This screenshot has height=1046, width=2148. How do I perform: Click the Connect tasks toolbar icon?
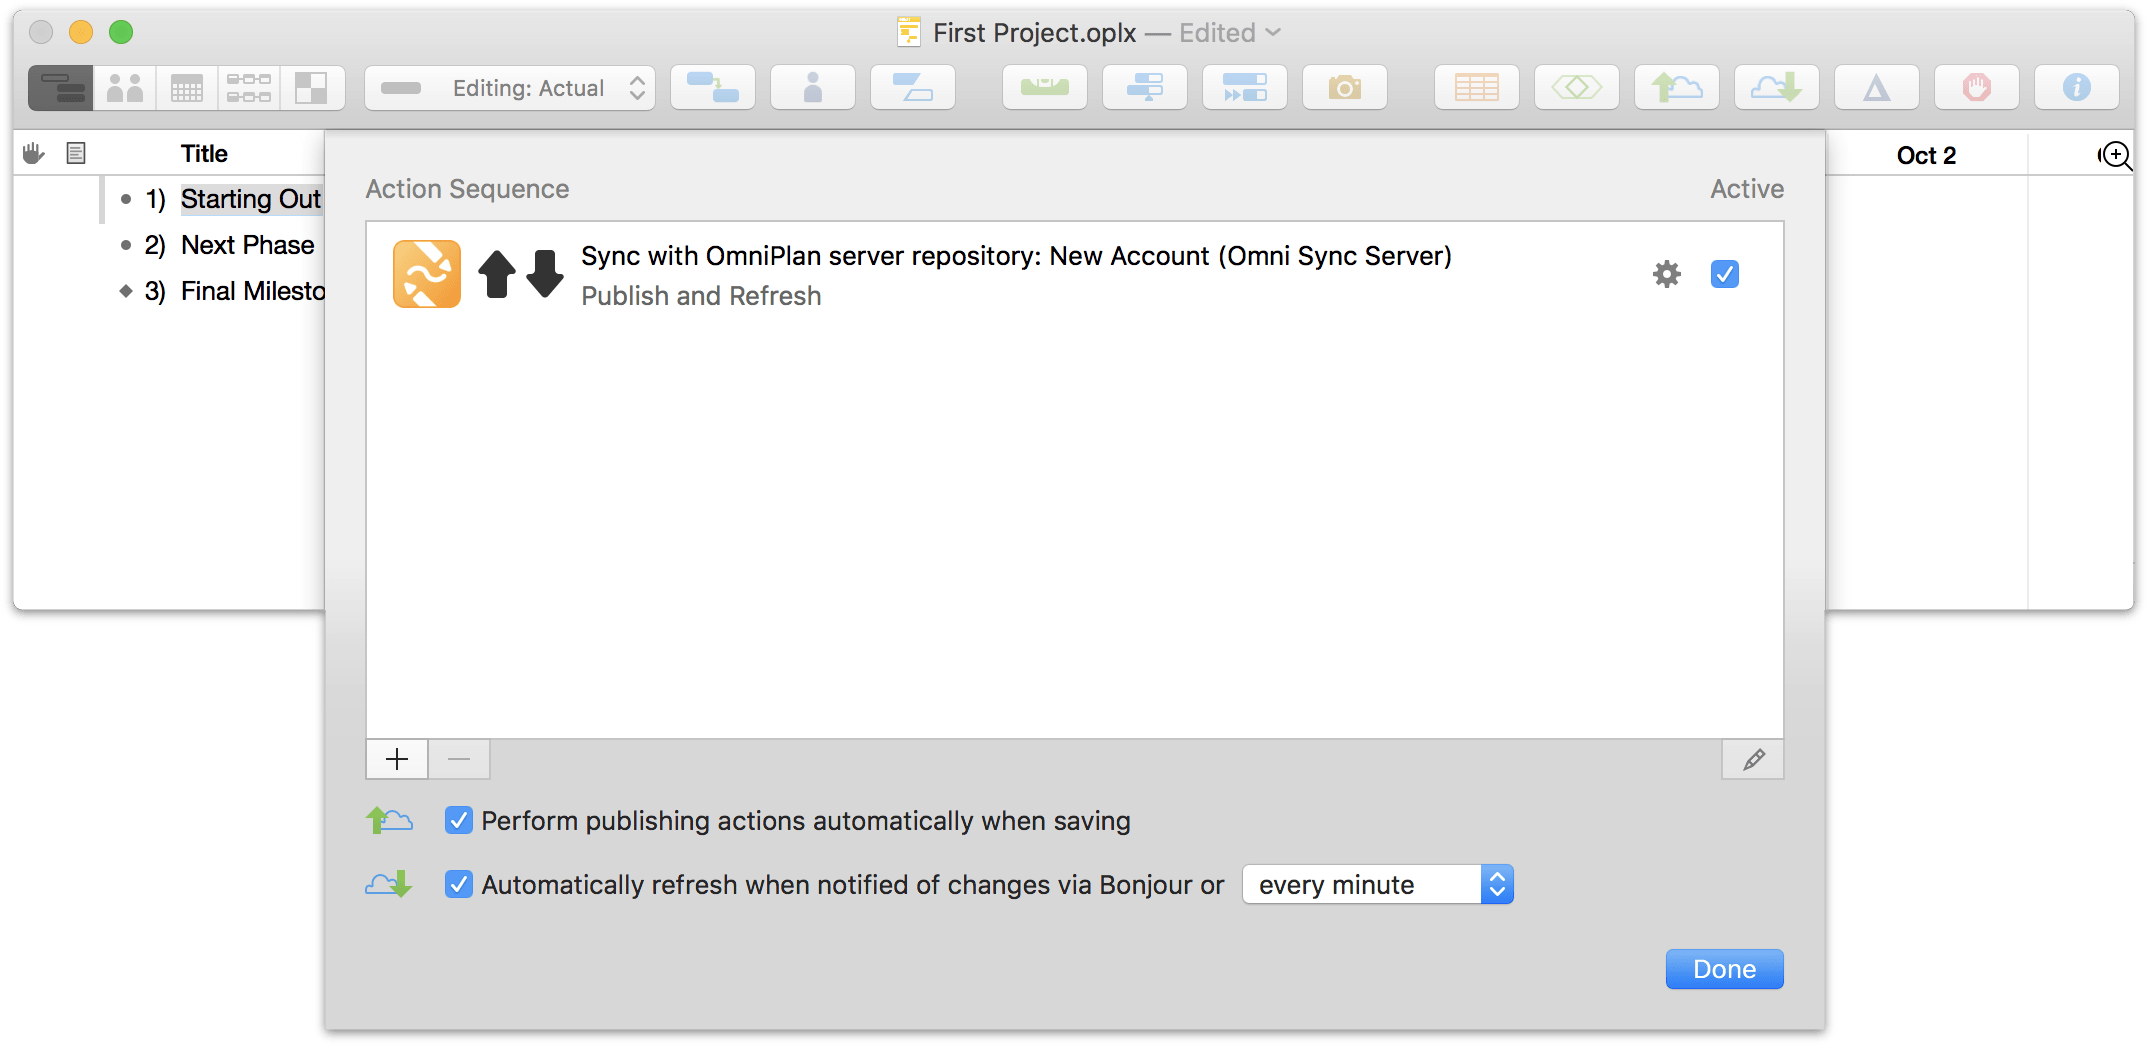[713, 88]
